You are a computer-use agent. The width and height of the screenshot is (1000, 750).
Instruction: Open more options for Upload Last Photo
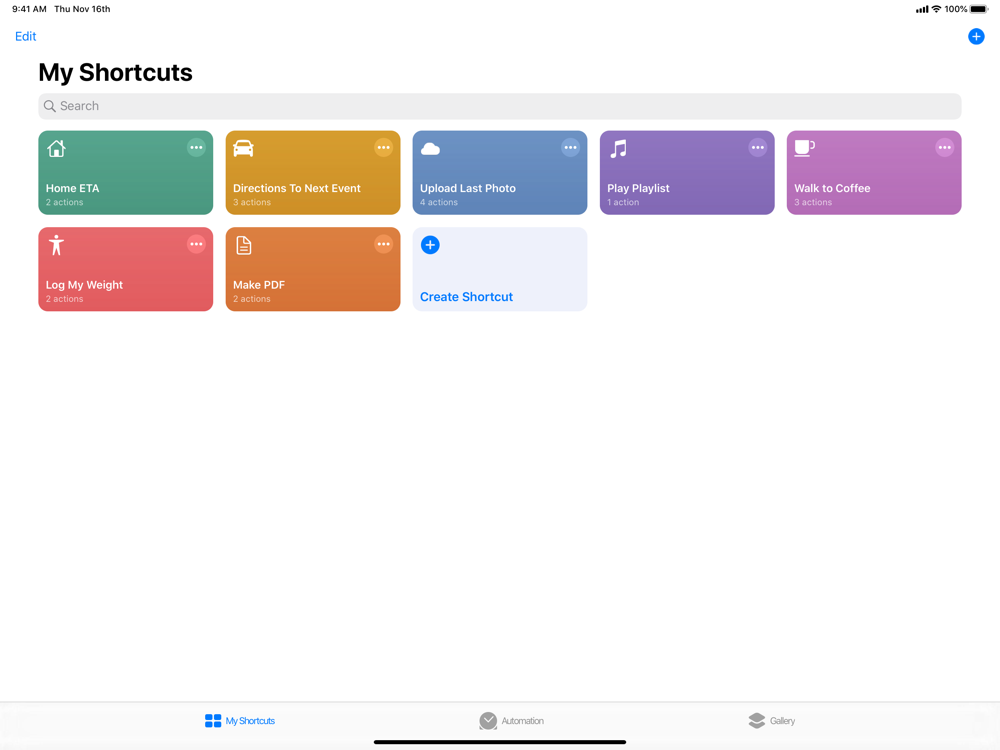coord(570,148)
